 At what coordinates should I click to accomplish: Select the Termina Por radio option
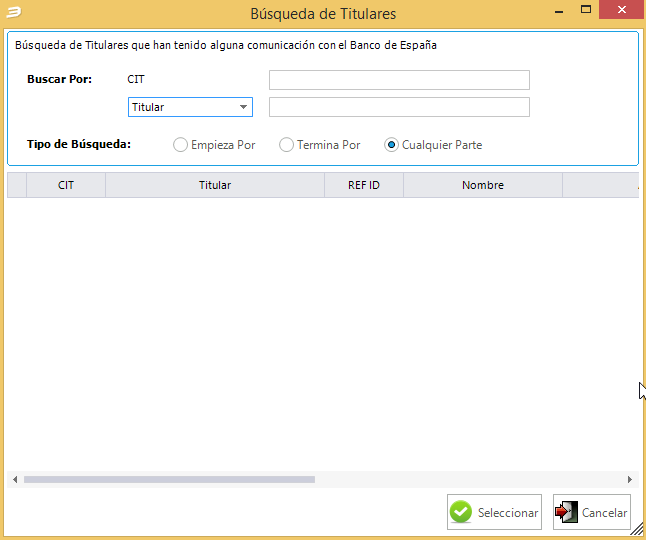click(x=287, y=145)
